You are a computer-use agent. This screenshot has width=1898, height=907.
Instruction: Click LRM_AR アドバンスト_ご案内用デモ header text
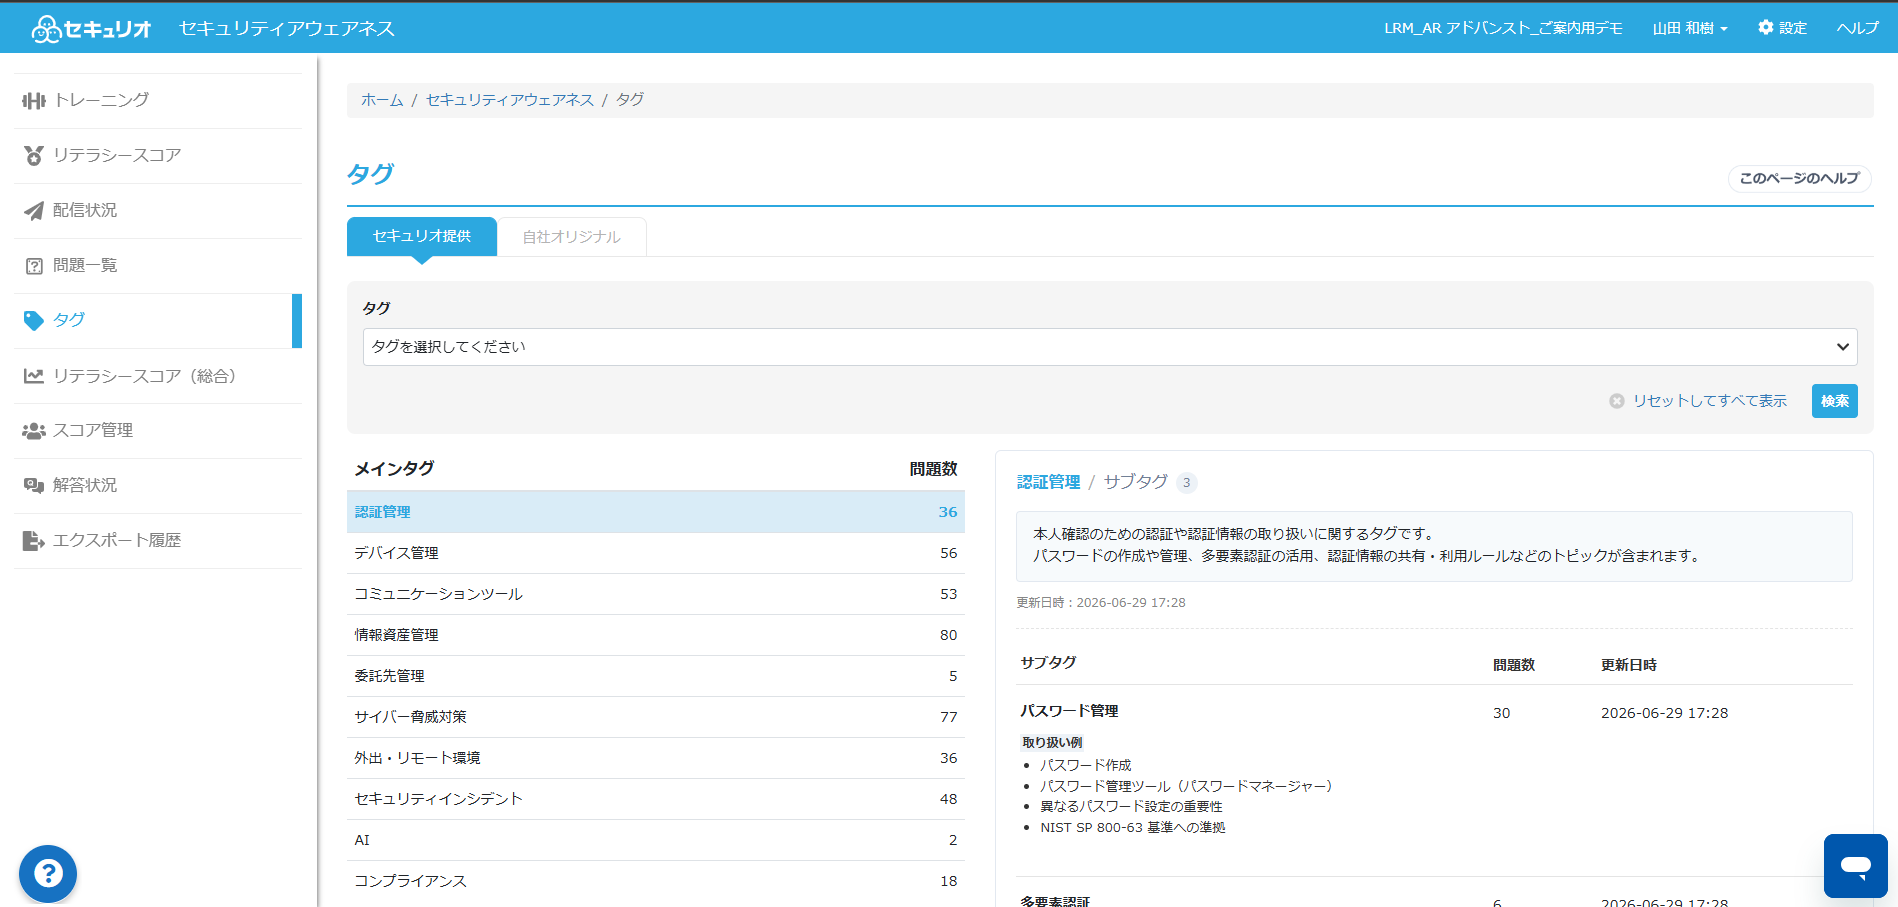click(x=1503, y=28)
